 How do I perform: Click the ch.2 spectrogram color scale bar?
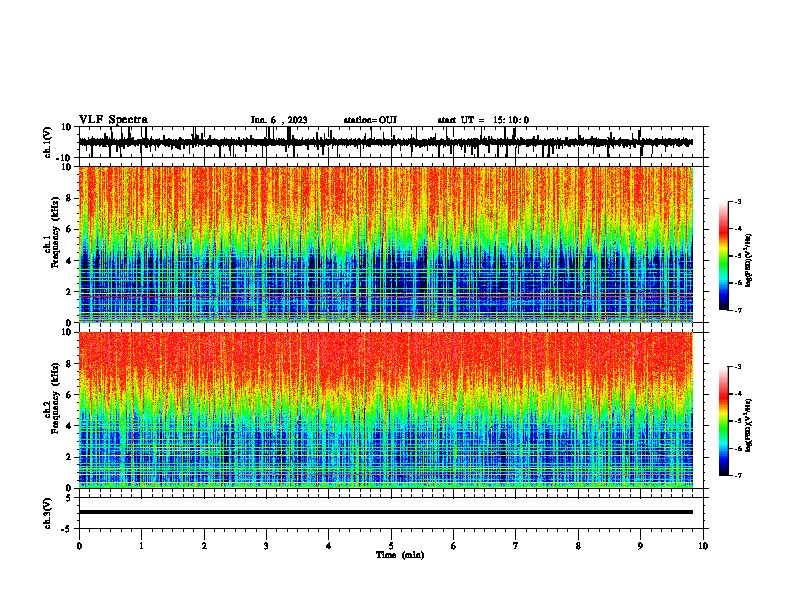click(x=724, y=421)
